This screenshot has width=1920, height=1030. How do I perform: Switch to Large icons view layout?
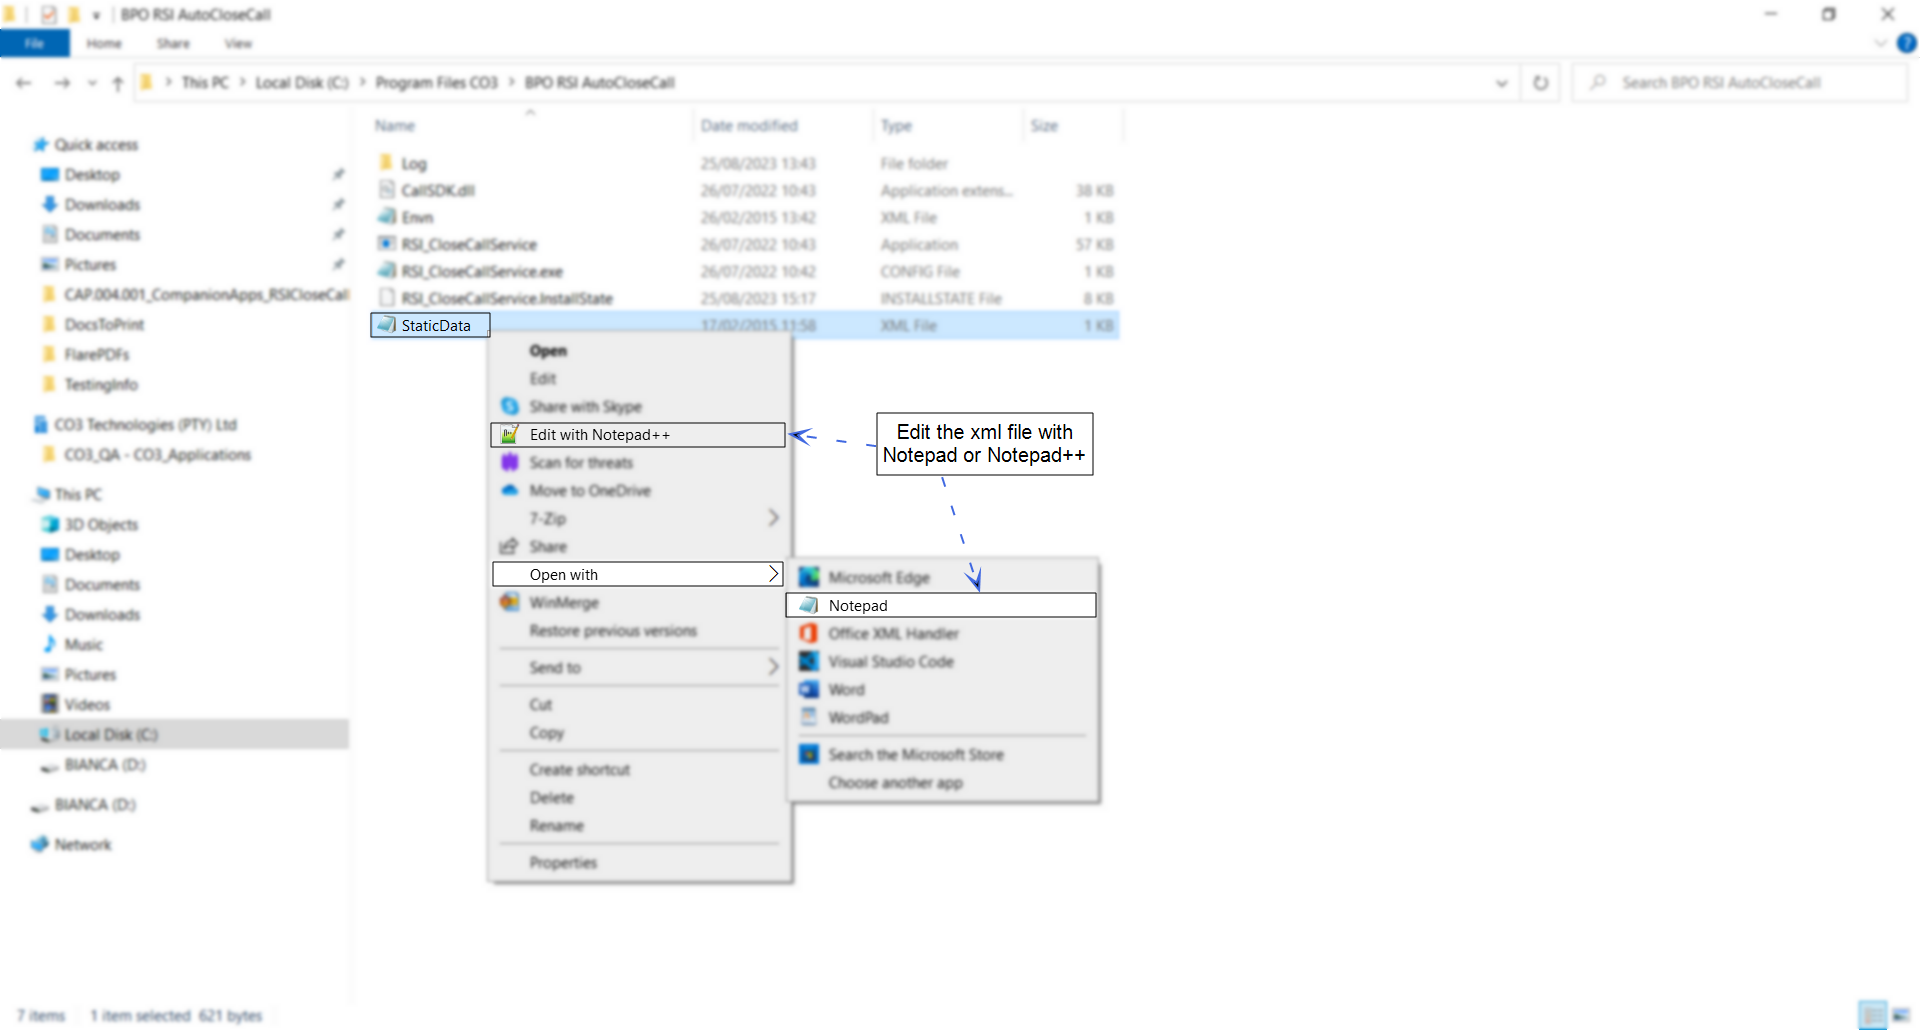click(1901, 1015)
